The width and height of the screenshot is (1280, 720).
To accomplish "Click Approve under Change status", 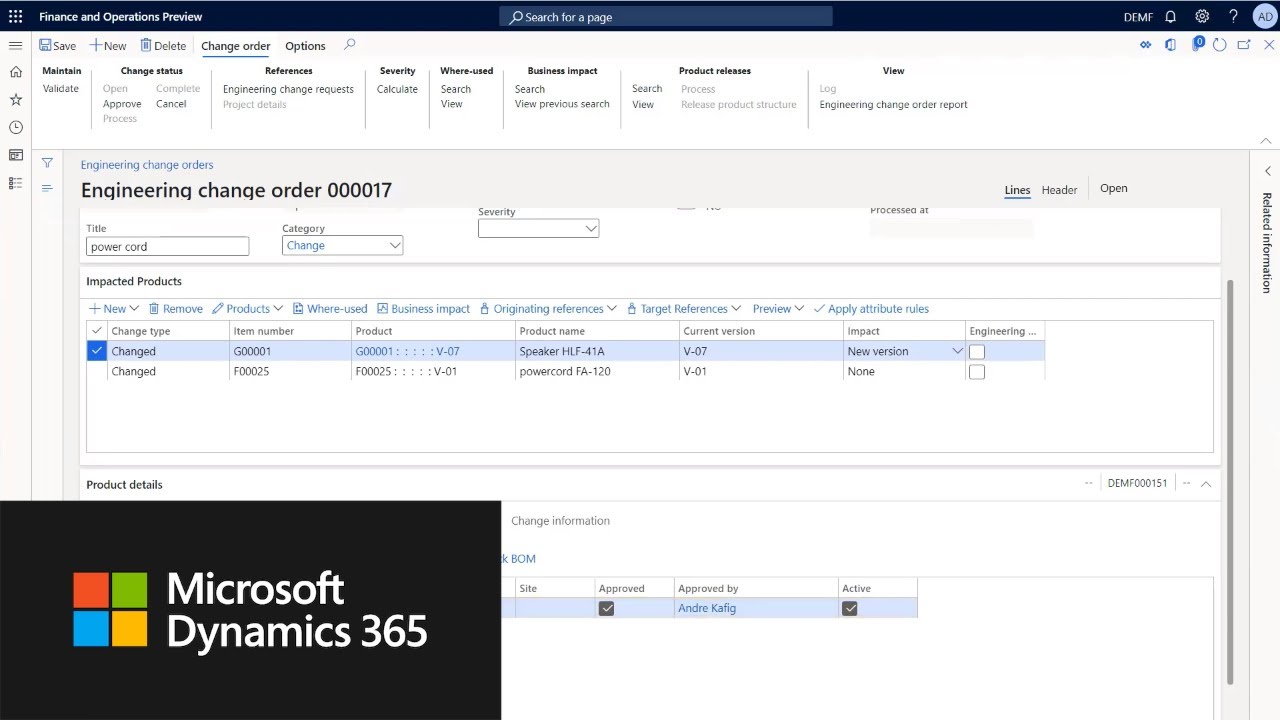I will coord(122,104).
